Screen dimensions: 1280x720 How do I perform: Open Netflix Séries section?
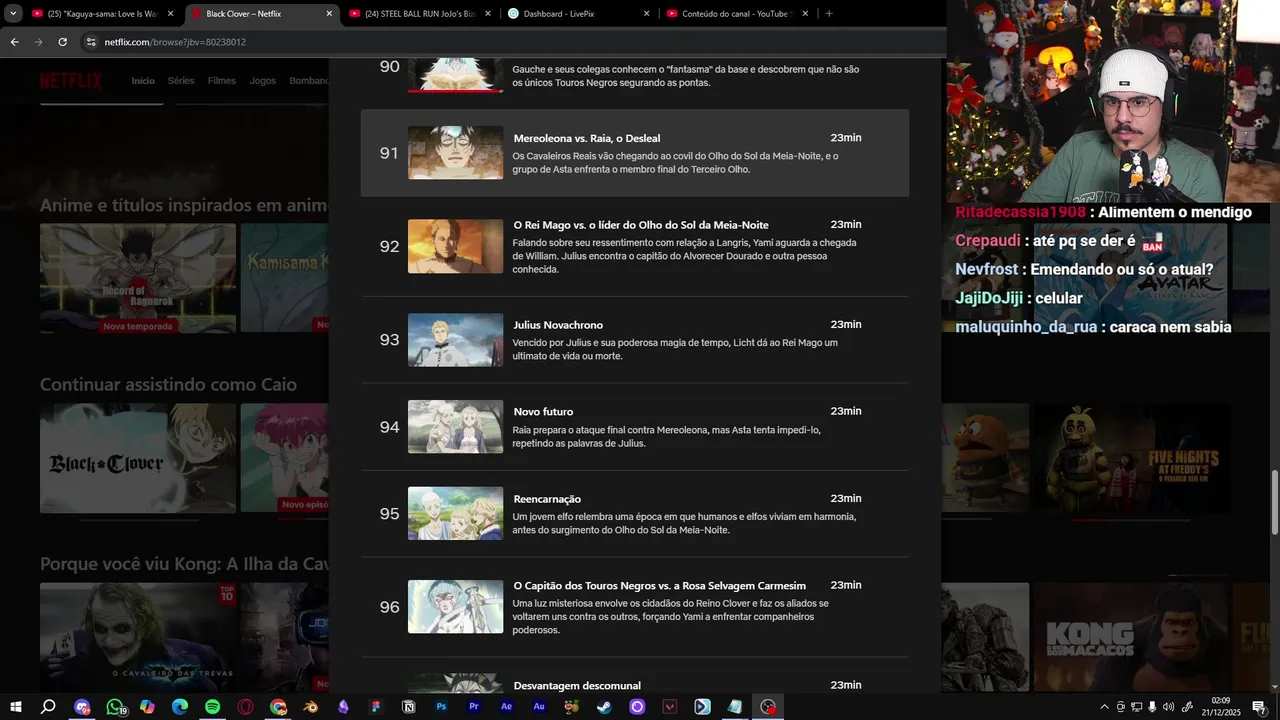(181, 81)
